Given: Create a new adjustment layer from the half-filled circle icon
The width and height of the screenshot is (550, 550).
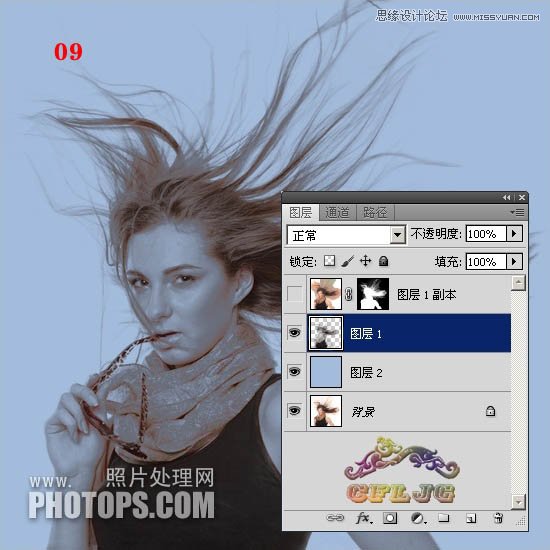Looking at the screenshot, I should pyautogui.click(x=418, y=518).
